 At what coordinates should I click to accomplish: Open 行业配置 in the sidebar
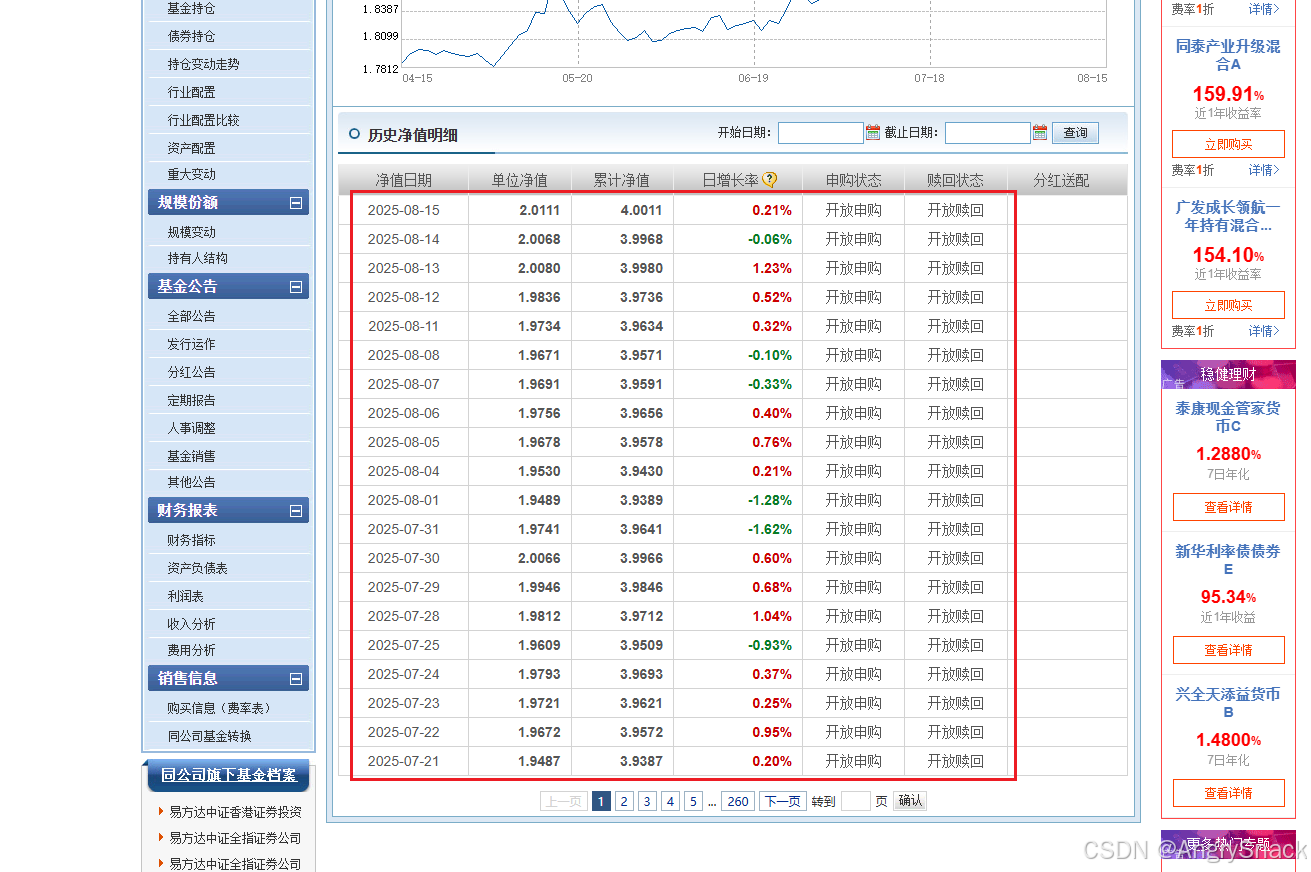pyautogui.click(x=191, y=92)
